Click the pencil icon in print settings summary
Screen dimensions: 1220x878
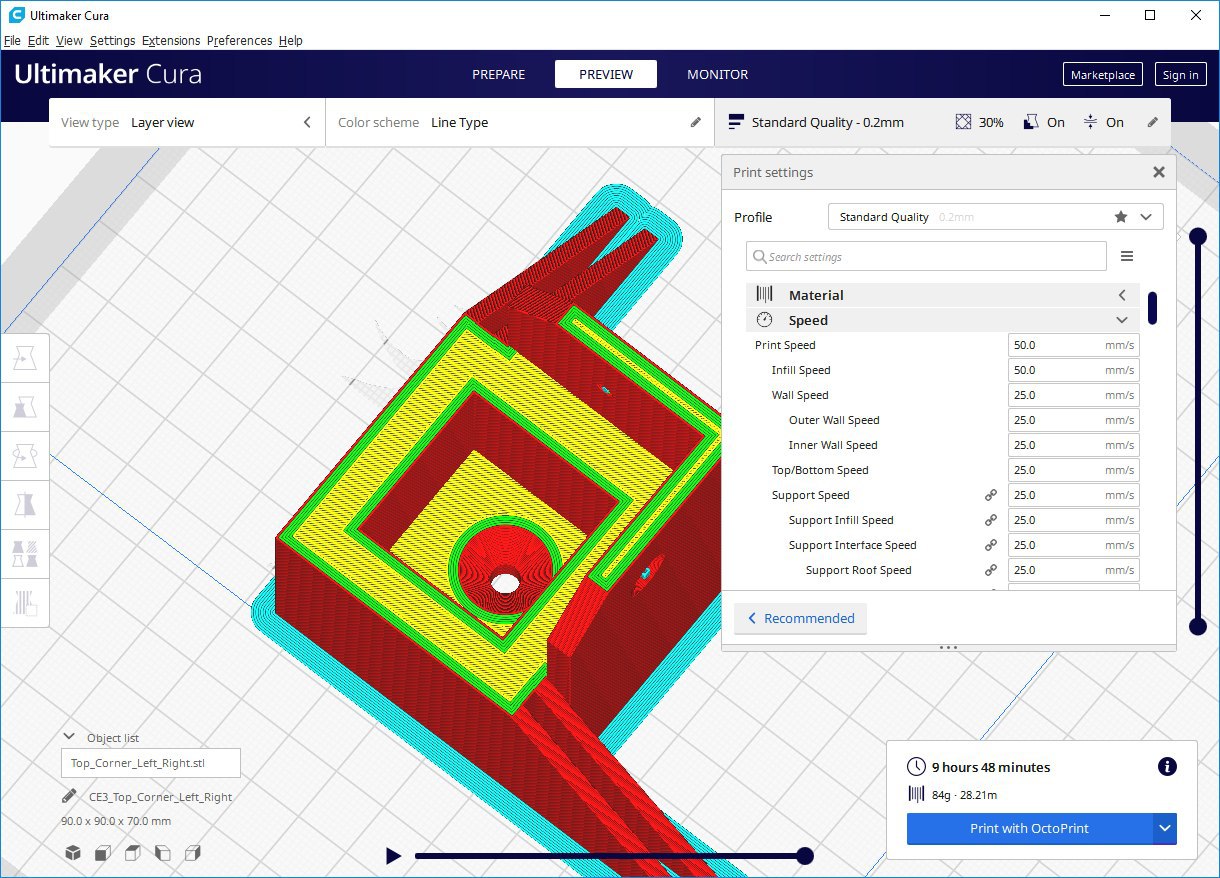[1153, 122]
